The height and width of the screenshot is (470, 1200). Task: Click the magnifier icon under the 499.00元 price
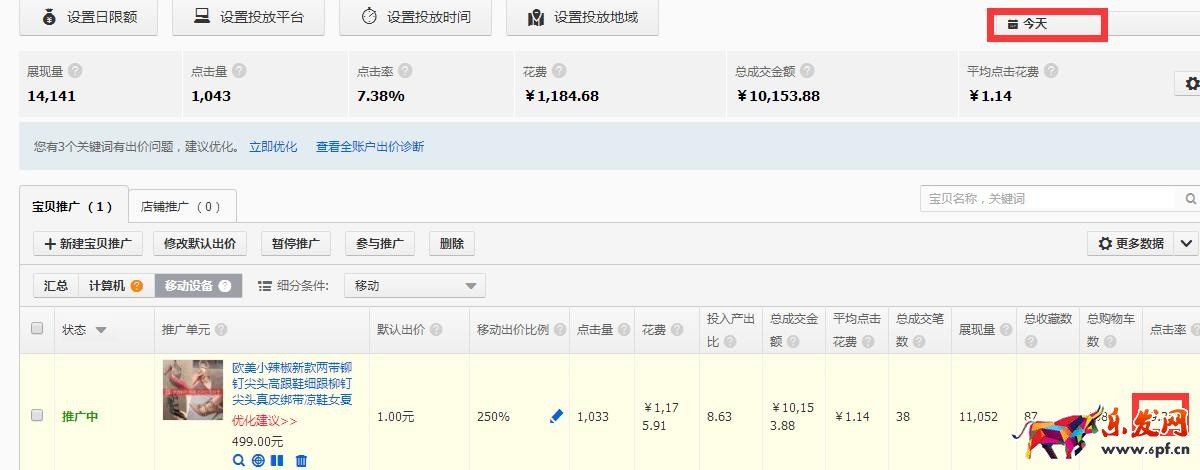[x=238, y=461]
